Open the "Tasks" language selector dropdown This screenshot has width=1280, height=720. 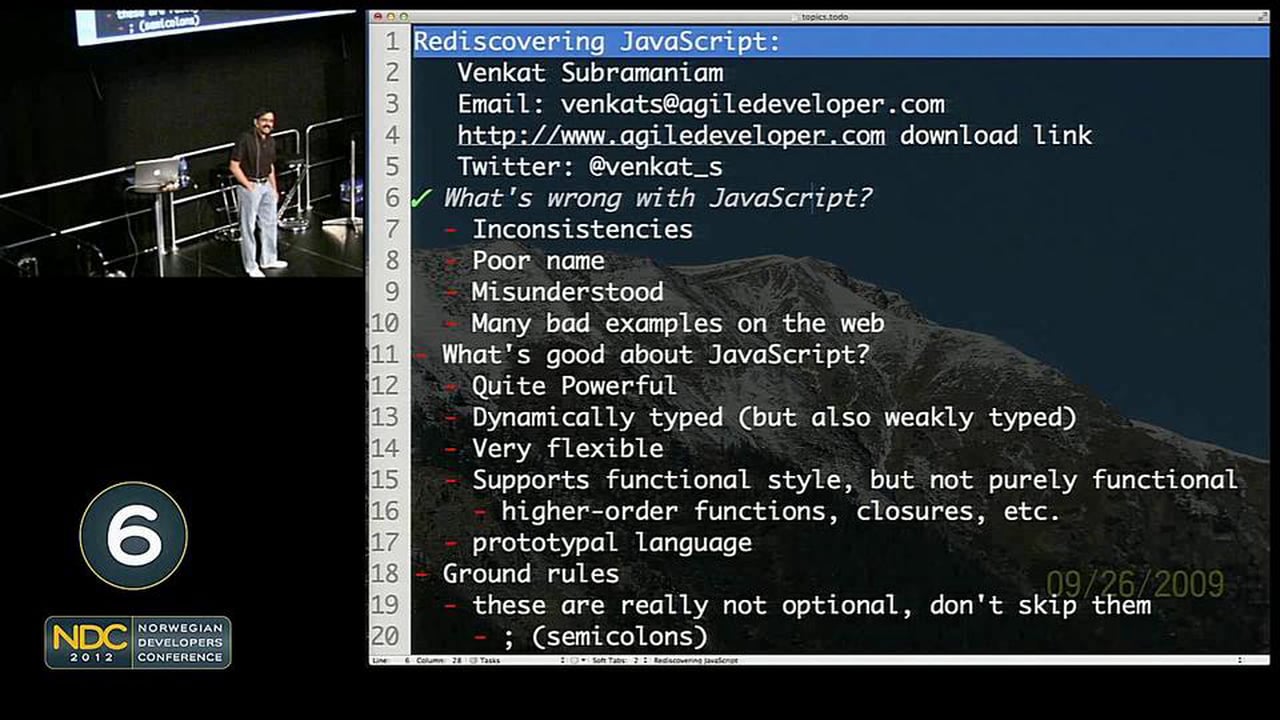[490, 662]
